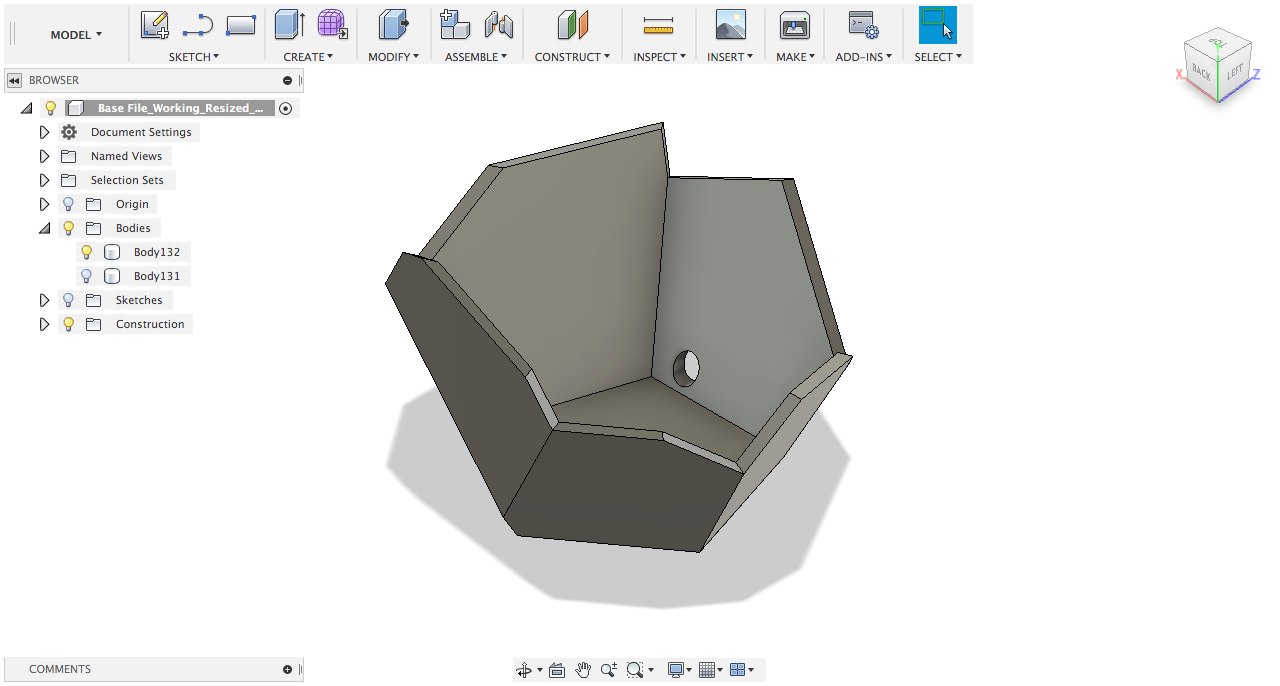Image resolution: width=1280 pixels, height=686 pixels.
Task: Toggle Origin folder visibility bulb
Action: [69, 204]
